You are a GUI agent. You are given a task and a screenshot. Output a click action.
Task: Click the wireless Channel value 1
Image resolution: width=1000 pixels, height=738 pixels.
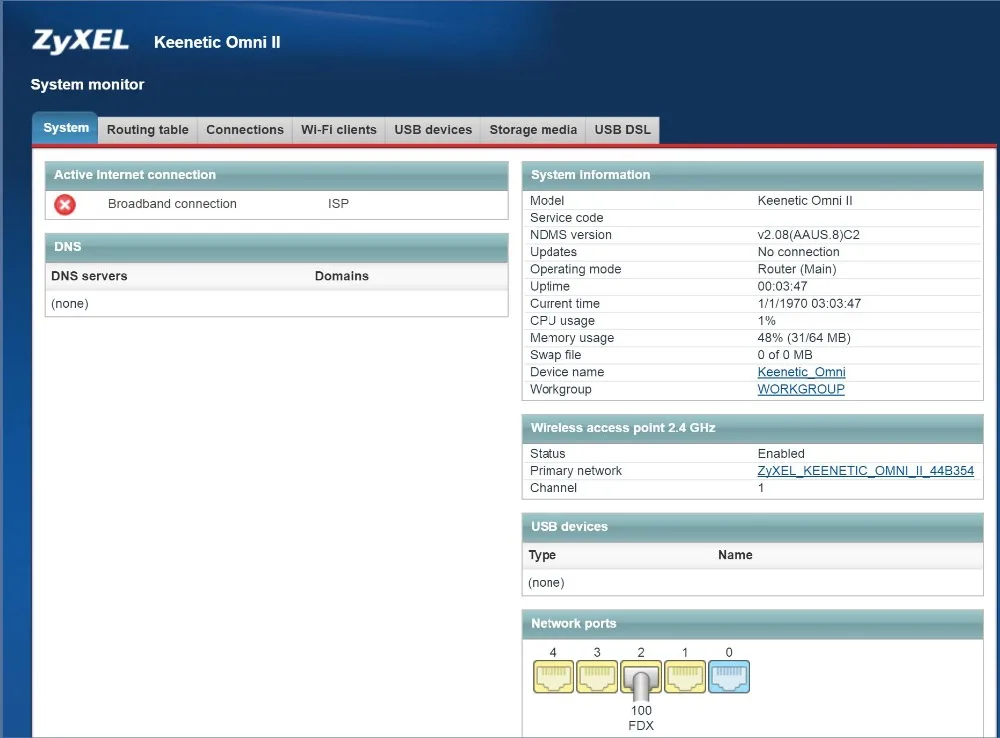tap(761, 488)
